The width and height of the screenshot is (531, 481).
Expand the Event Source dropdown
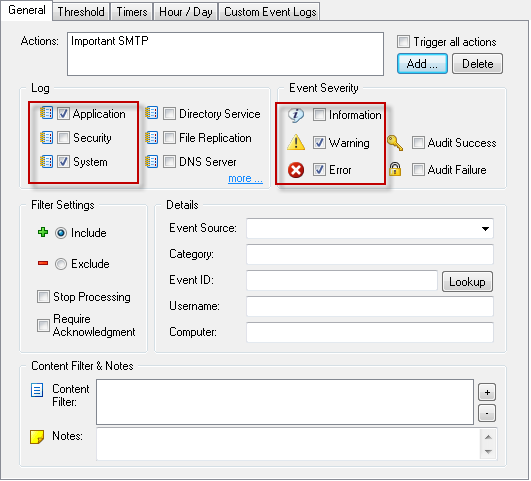(x=485, y=229)
